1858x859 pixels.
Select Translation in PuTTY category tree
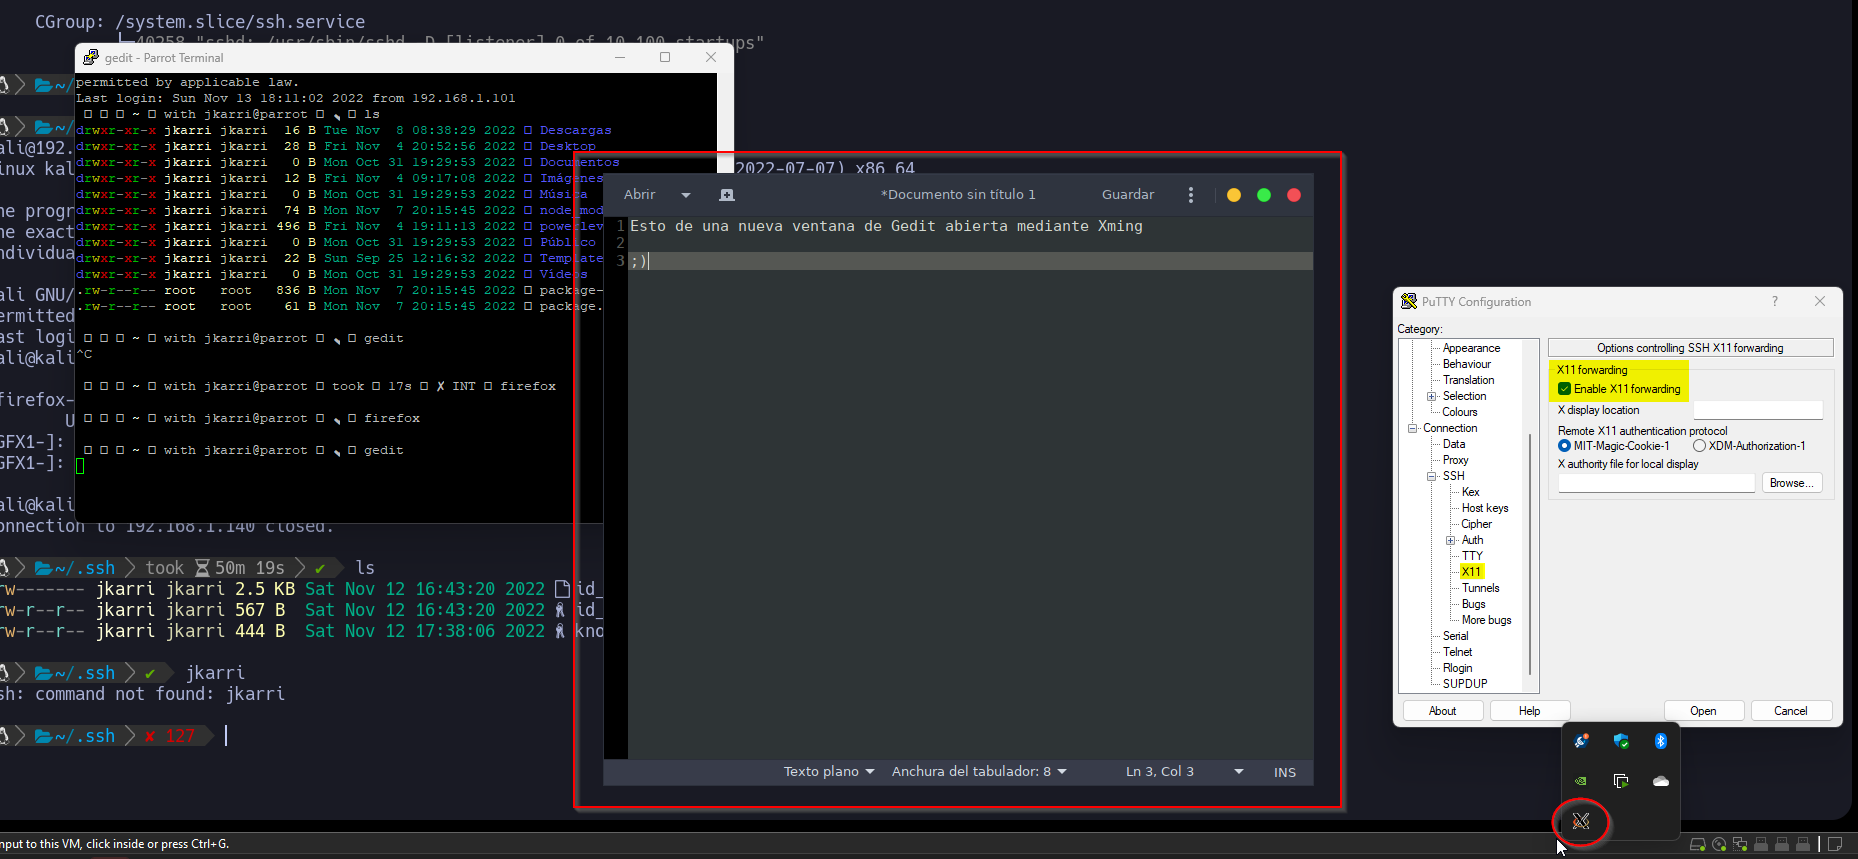click(x=1468, y=380)
